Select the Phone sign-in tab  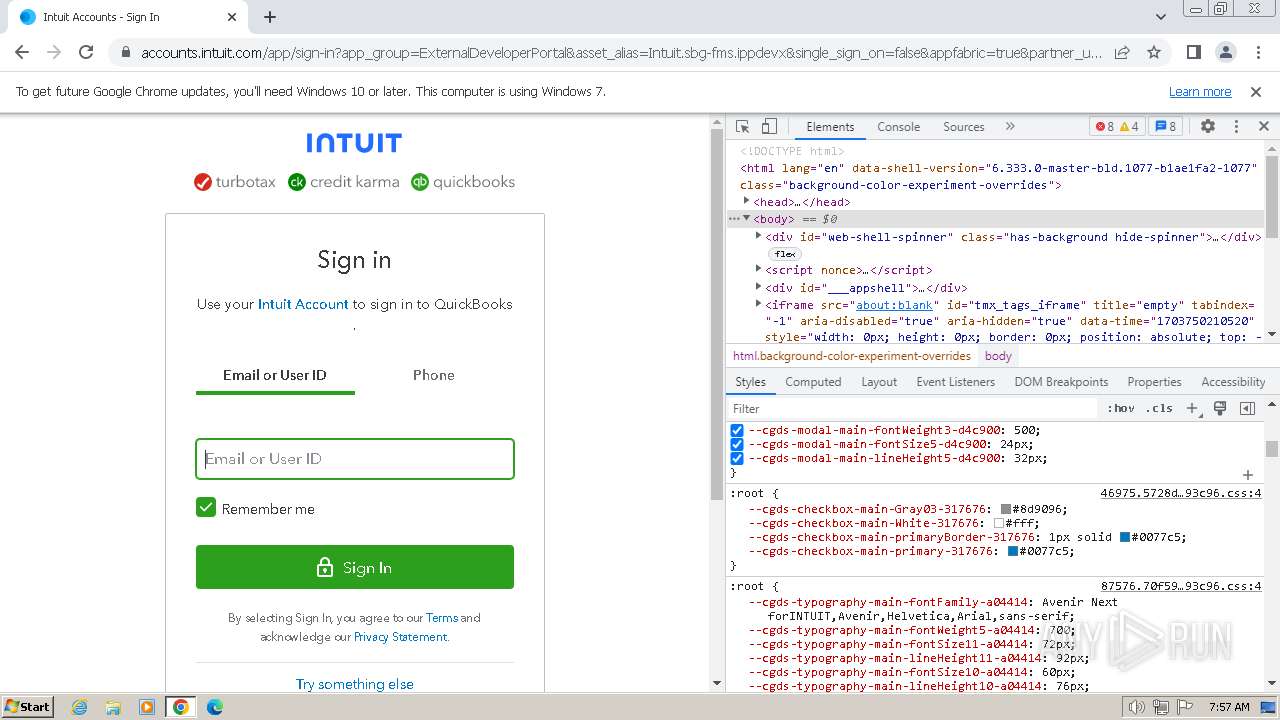tap(434, 375)
